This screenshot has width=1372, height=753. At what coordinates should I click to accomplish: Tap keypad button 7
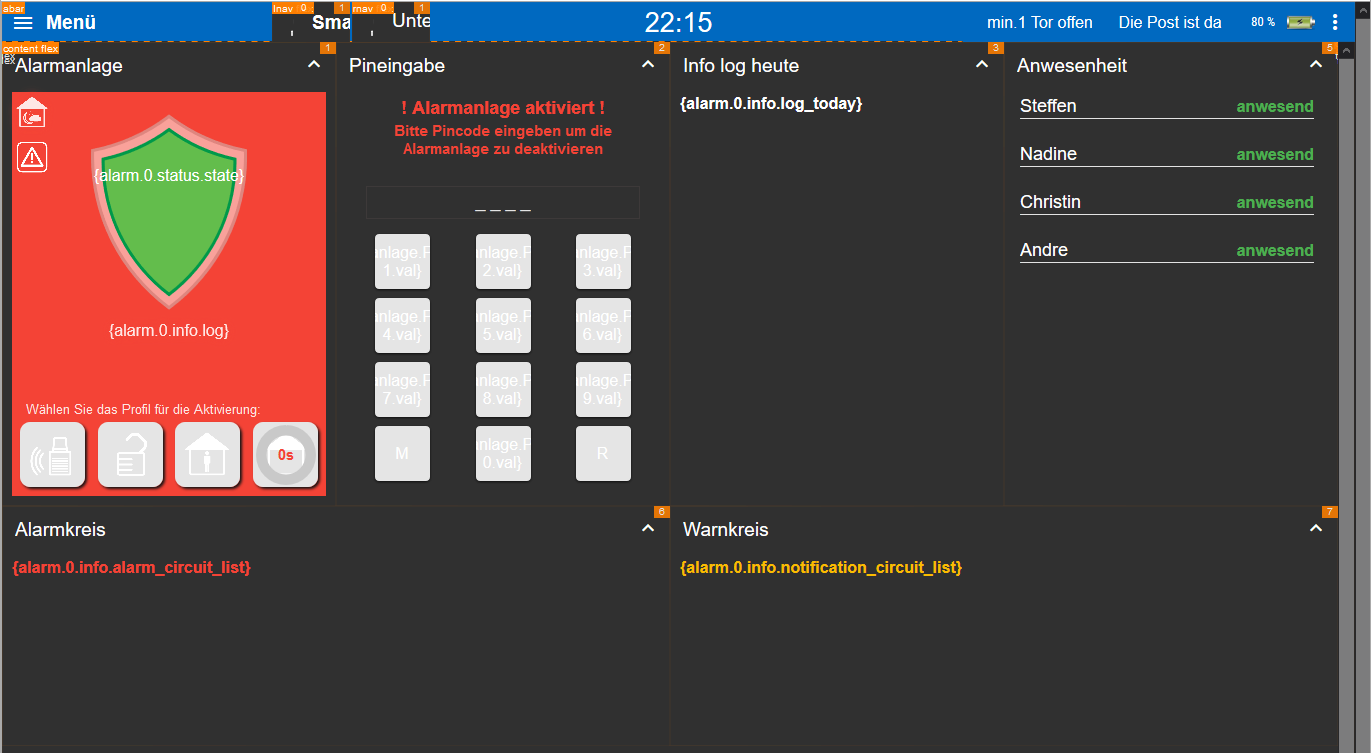click(402, 390)
